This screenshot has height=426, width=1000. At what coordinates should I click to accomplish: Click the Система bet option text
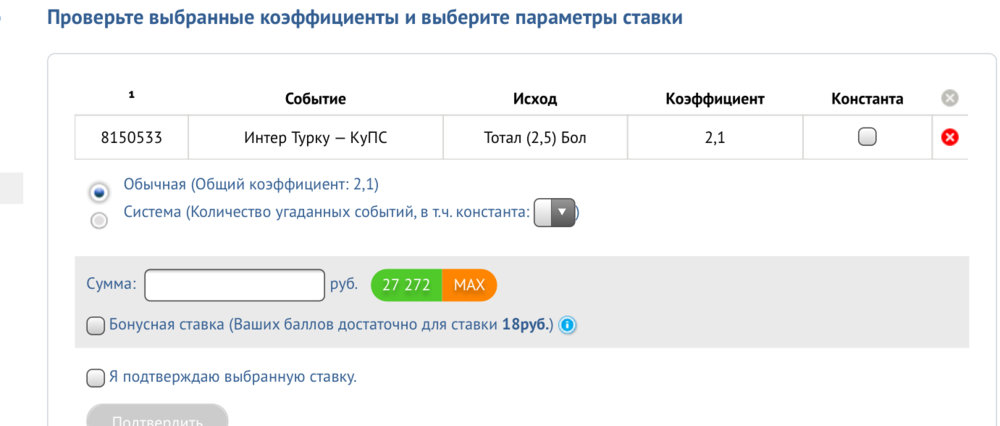pyautogui.click(x=327, y=212)
